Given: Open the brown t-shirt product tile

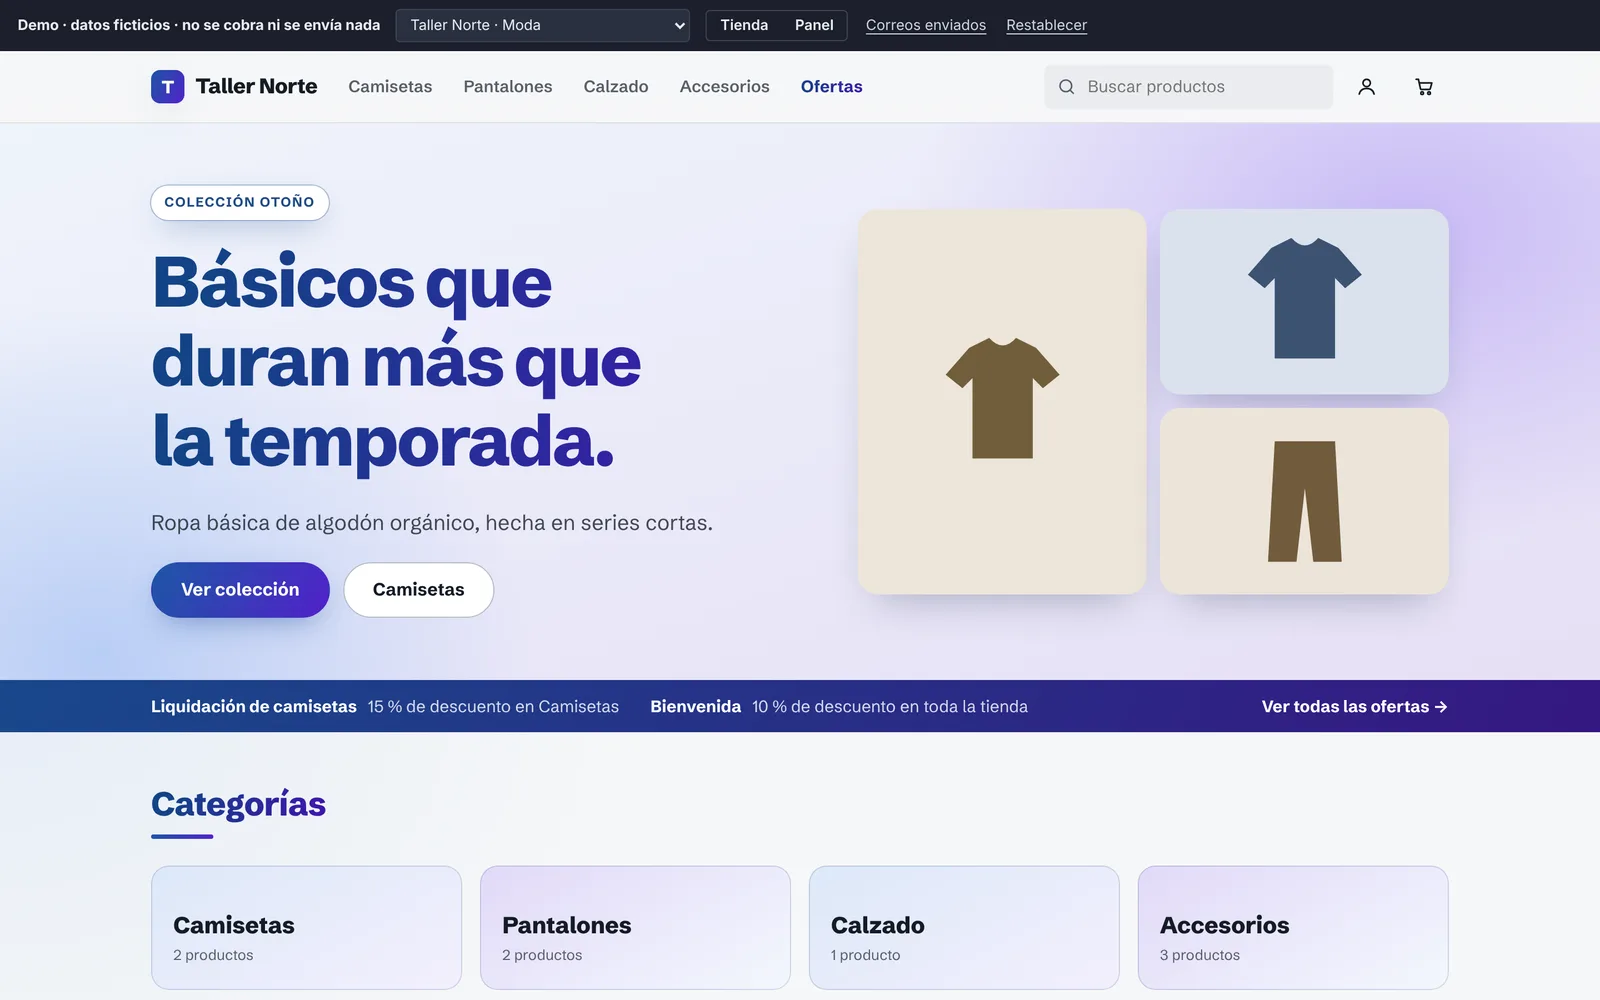Looking at the screenshot, I should 1002,401.
